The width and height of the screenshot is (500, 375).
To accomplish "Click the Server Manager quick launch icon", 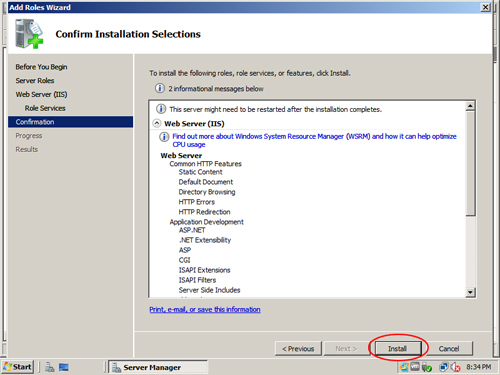I will (x=50, y=367).
